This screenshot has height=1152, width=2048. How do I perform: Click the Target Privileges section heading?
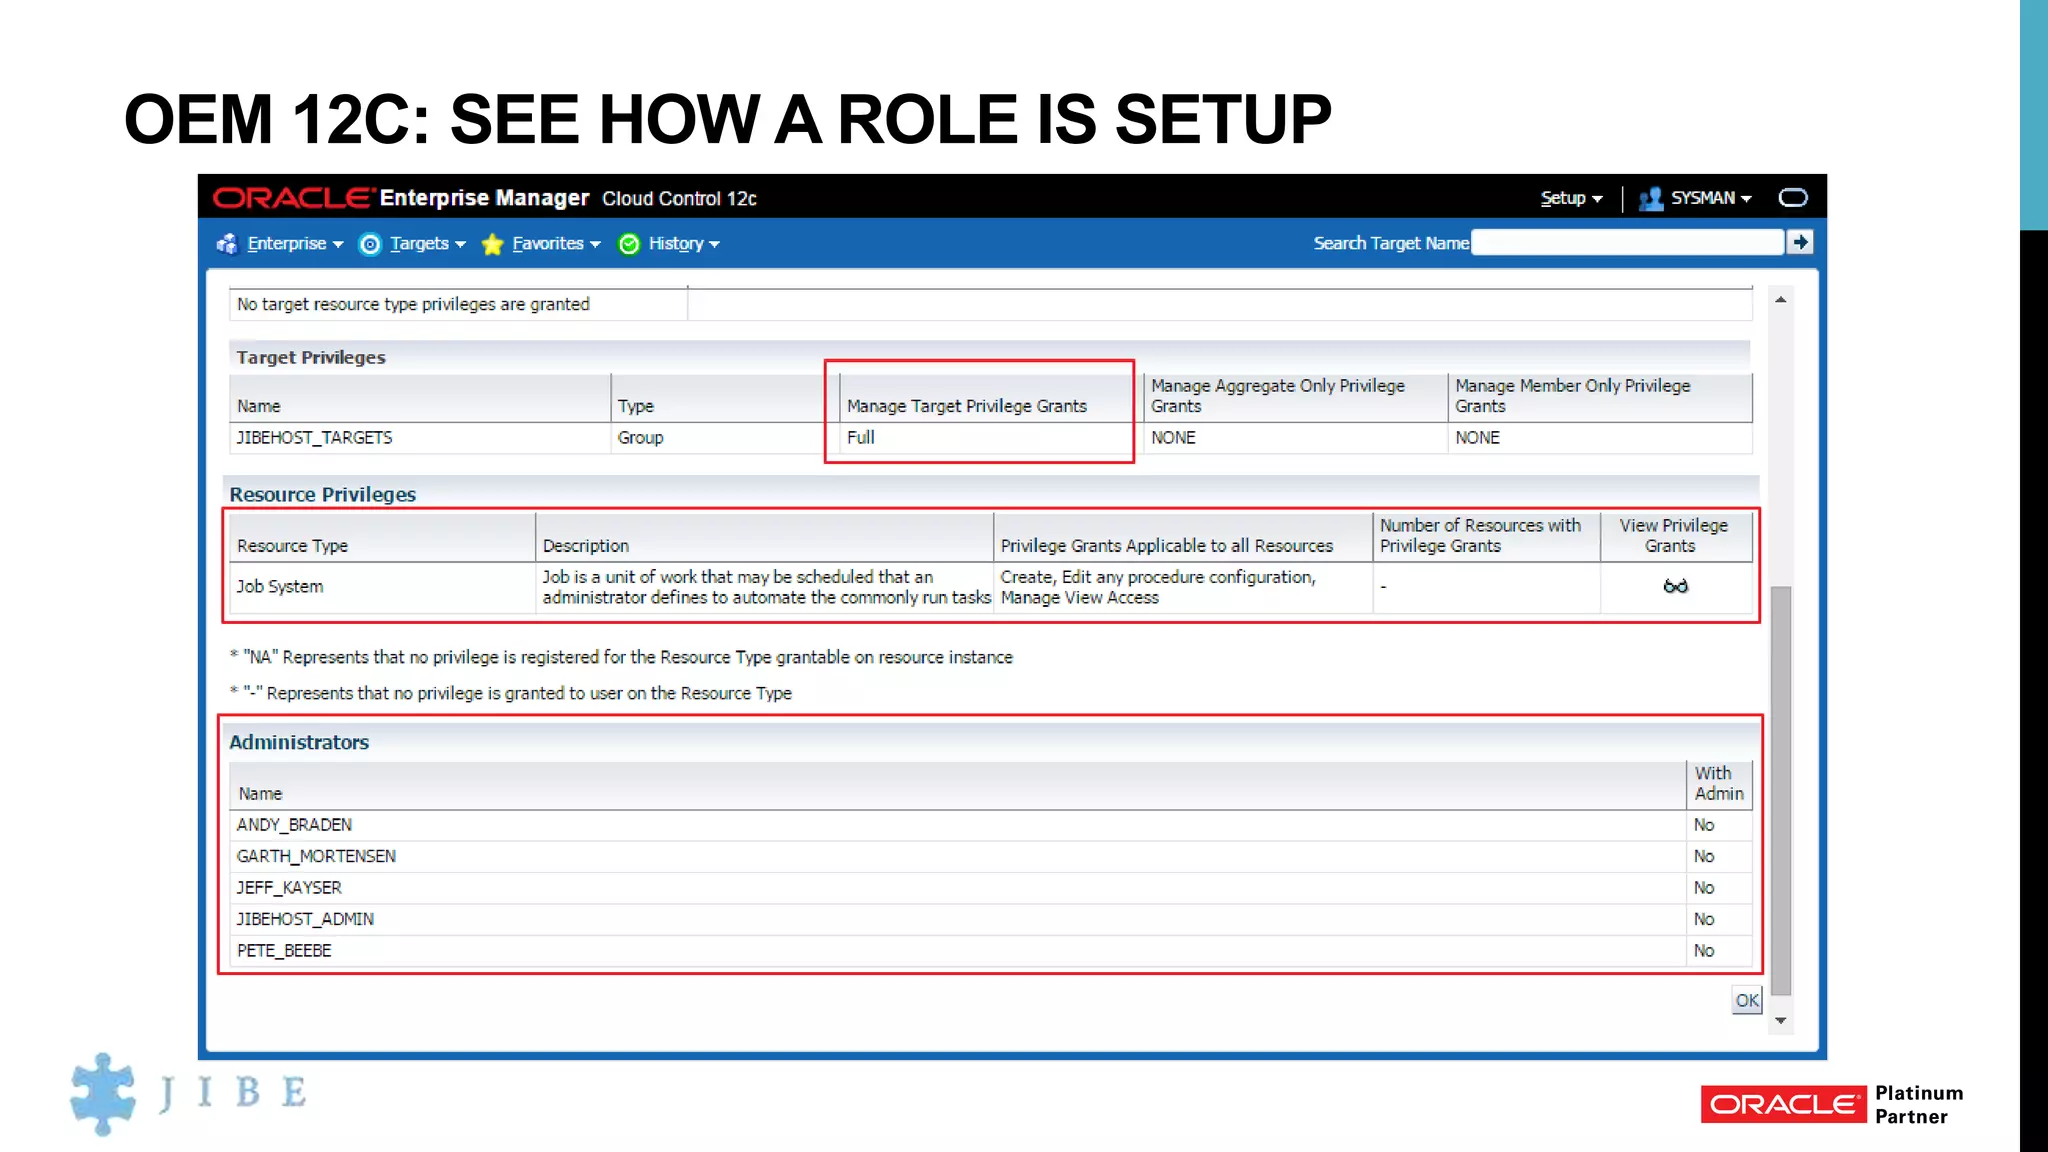[310, 357]
